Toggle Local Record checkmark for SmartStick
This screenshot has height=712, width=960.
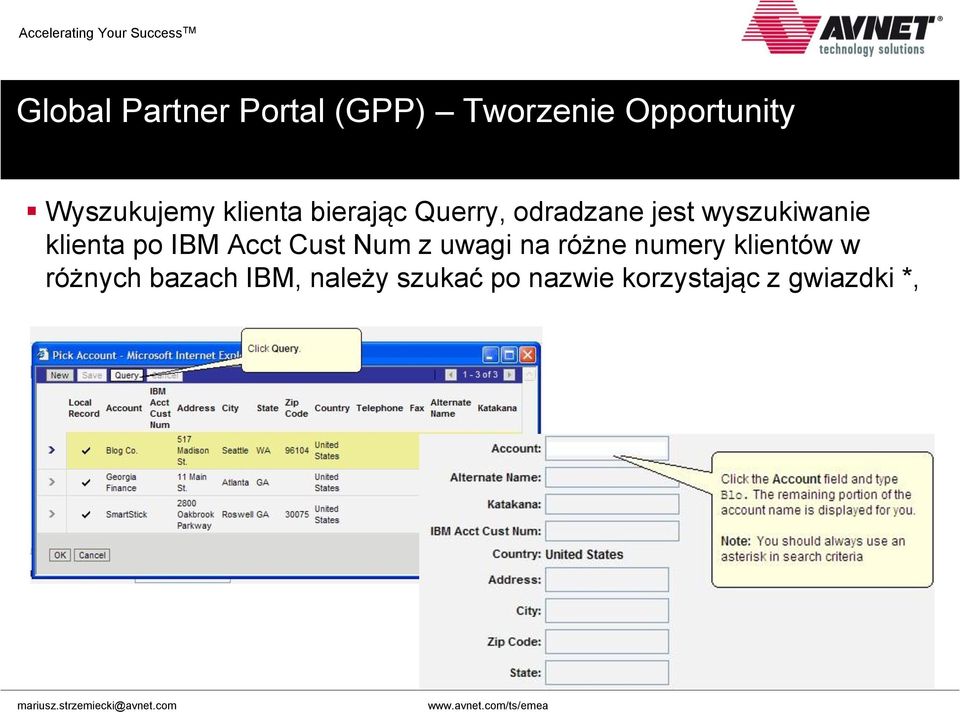(x=86, y=514)
